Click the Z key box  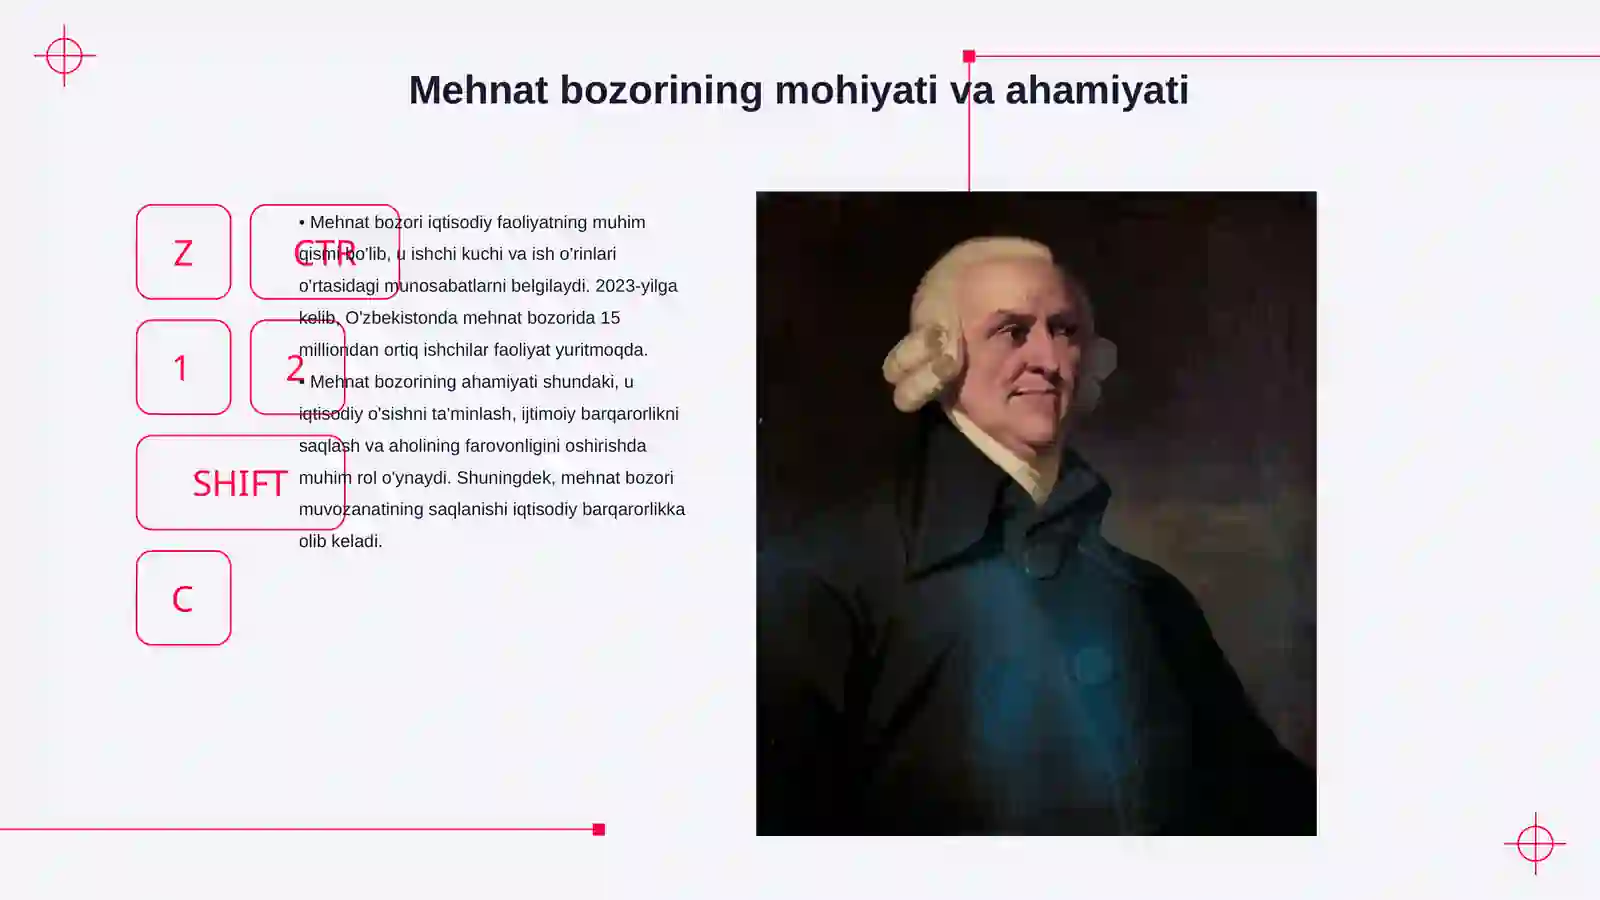183,252
